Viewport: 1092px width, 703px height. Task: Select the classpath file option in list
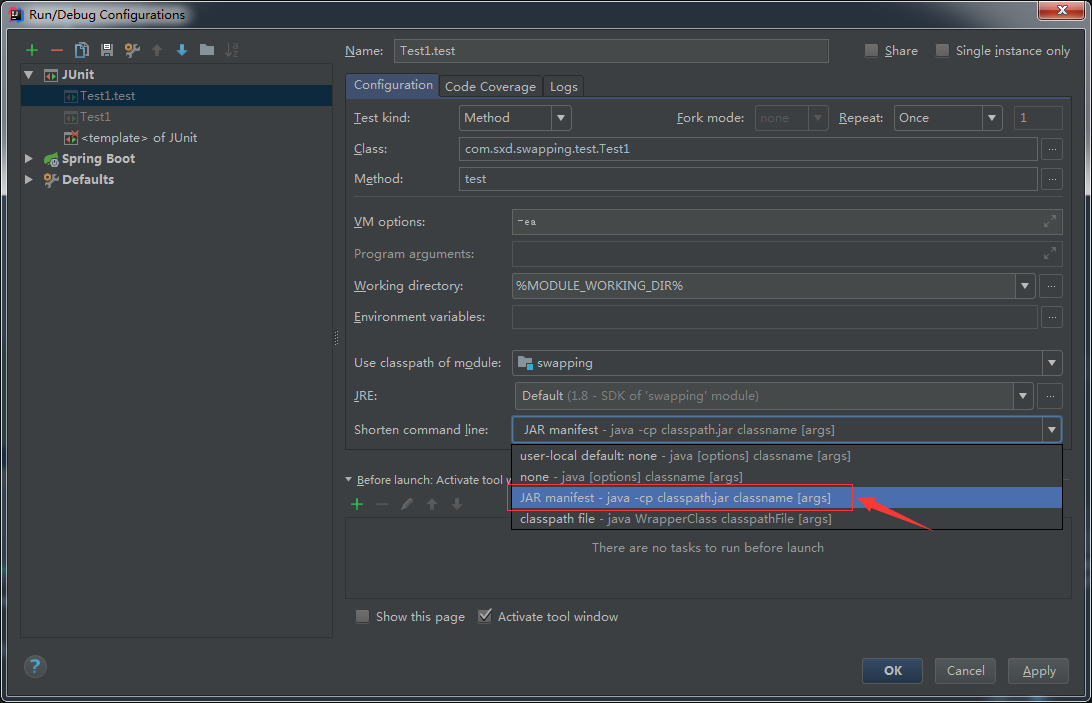click(x=675, y=519)
